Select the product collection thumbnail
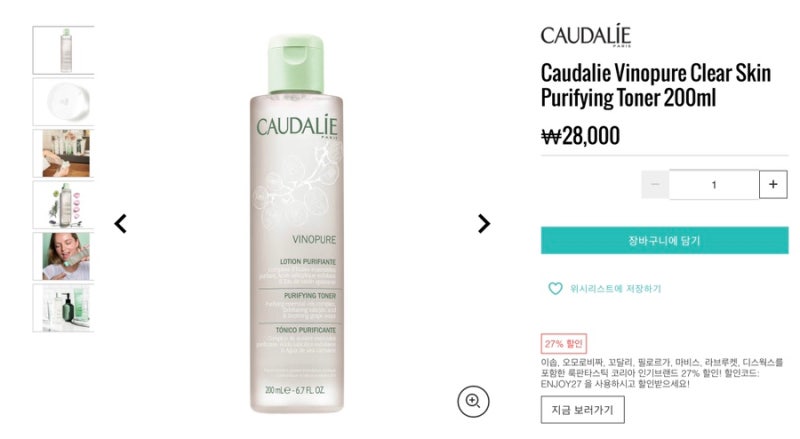Viewport: 800px width, 439px height. click(64, 308)
